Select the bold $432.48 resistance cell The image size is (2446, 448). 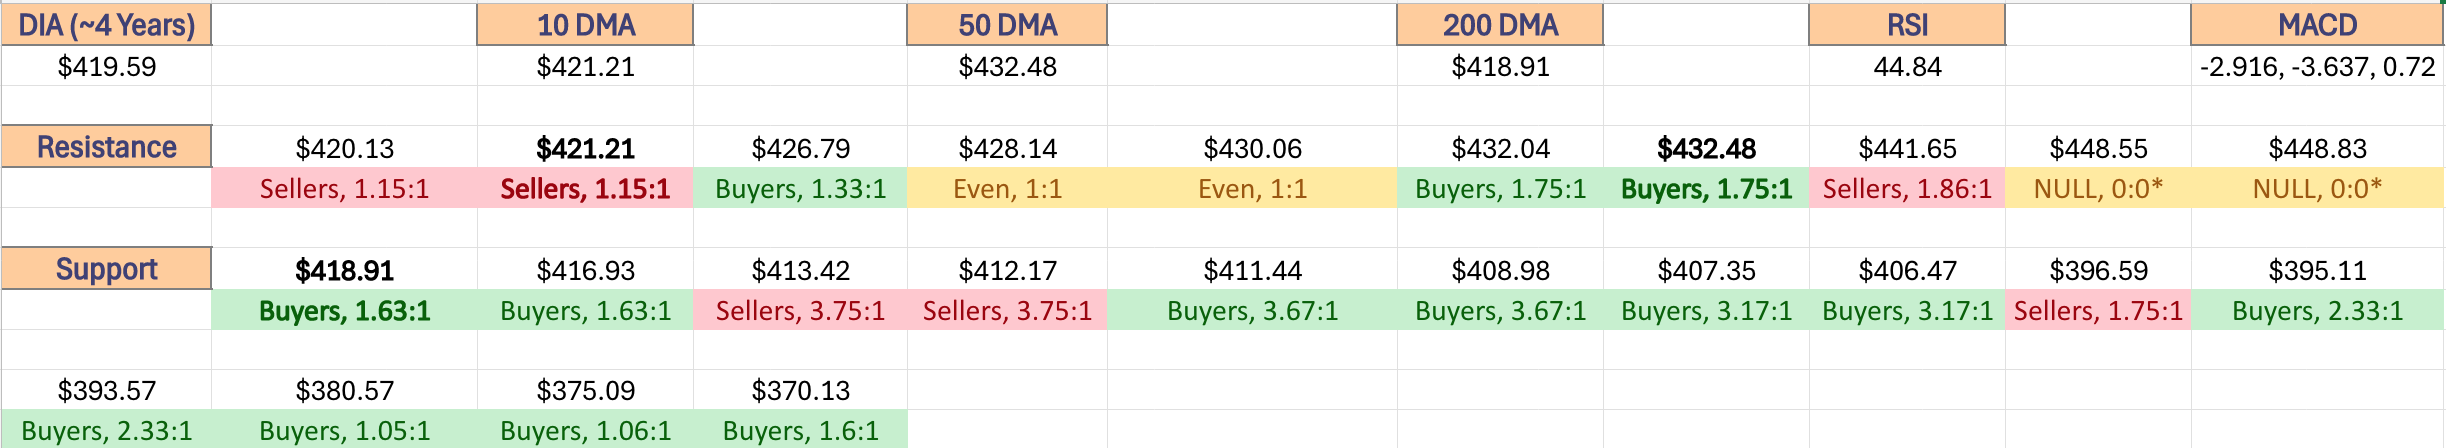coord(1706,148)
